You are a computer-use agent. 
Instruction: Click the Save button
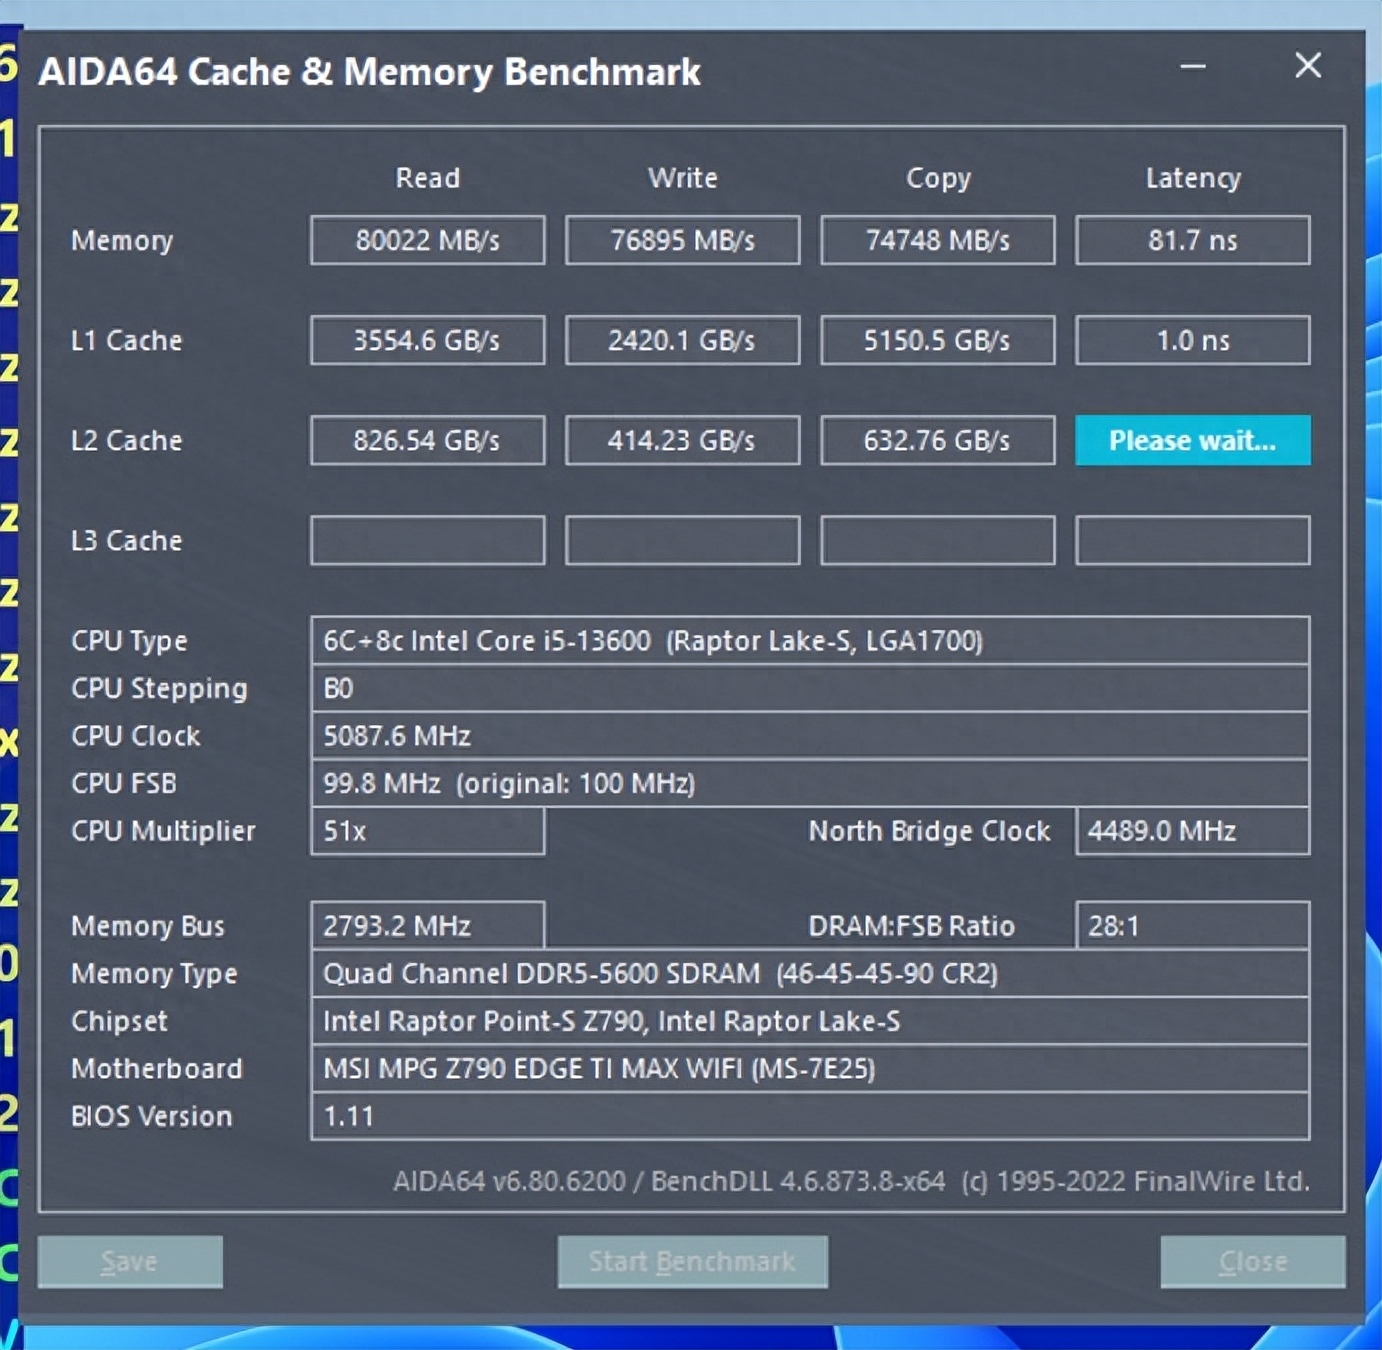[130, 1261]
